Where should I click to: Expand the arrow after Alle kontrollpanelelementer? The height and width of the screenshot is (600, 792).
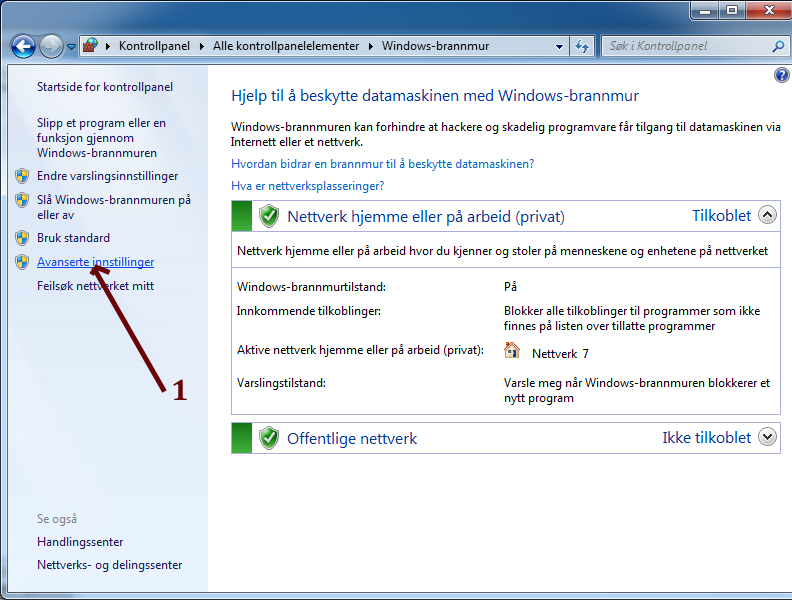click(371, 46)
